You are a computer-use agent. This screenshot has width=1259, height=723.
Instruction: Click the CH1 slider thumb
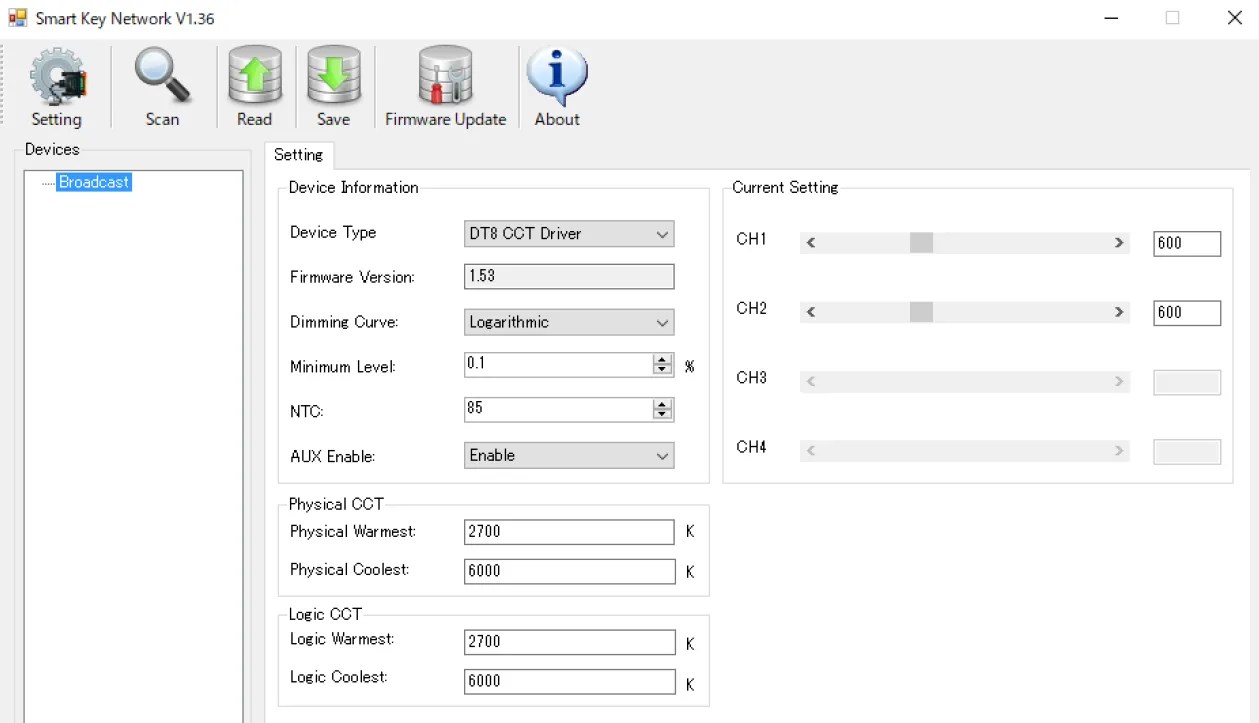pyautogui.click(x=921, y=243)
